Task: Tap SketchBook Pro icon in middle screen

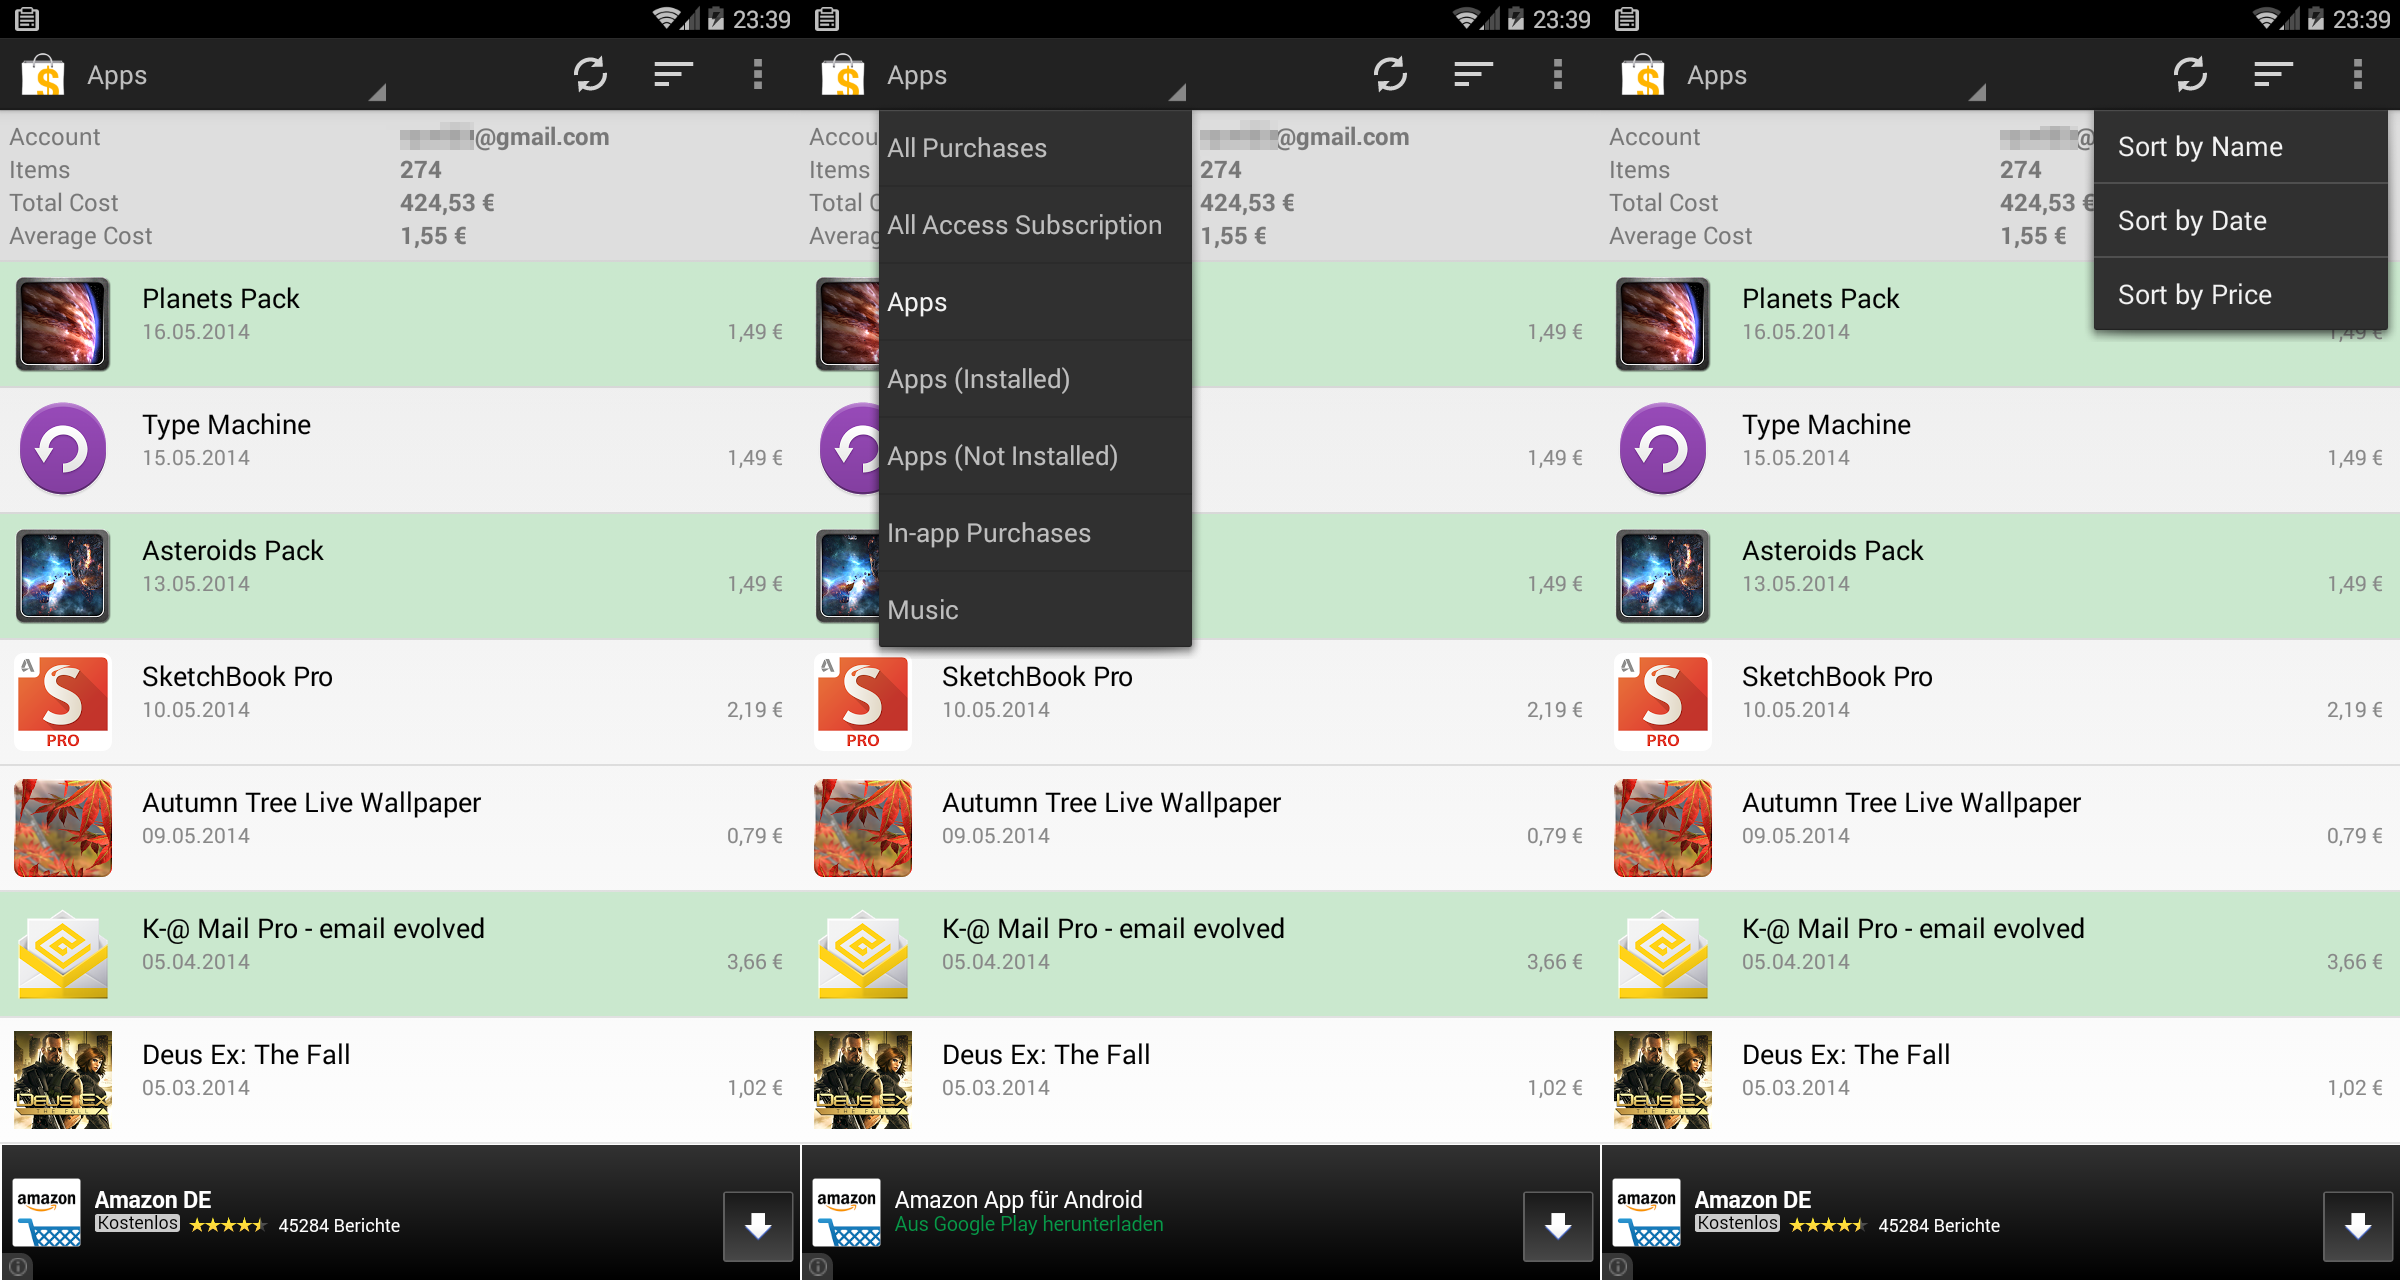Action: click(863, 702)
